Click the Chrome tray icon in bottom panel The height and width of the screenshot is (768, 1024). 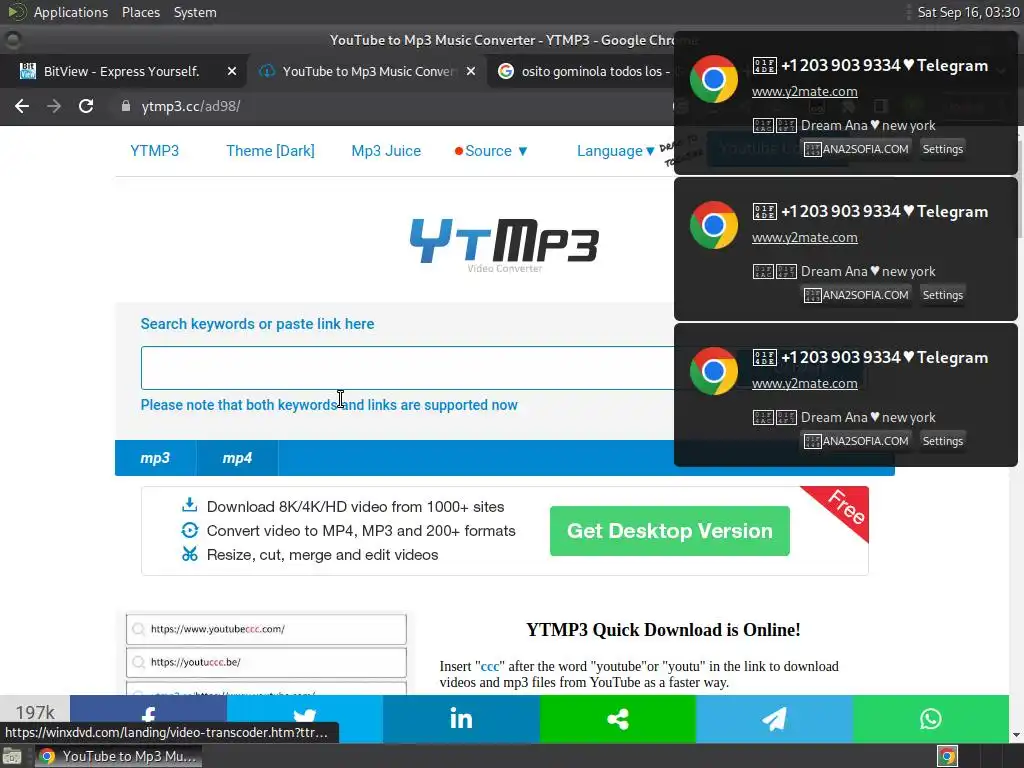(947, 756)
